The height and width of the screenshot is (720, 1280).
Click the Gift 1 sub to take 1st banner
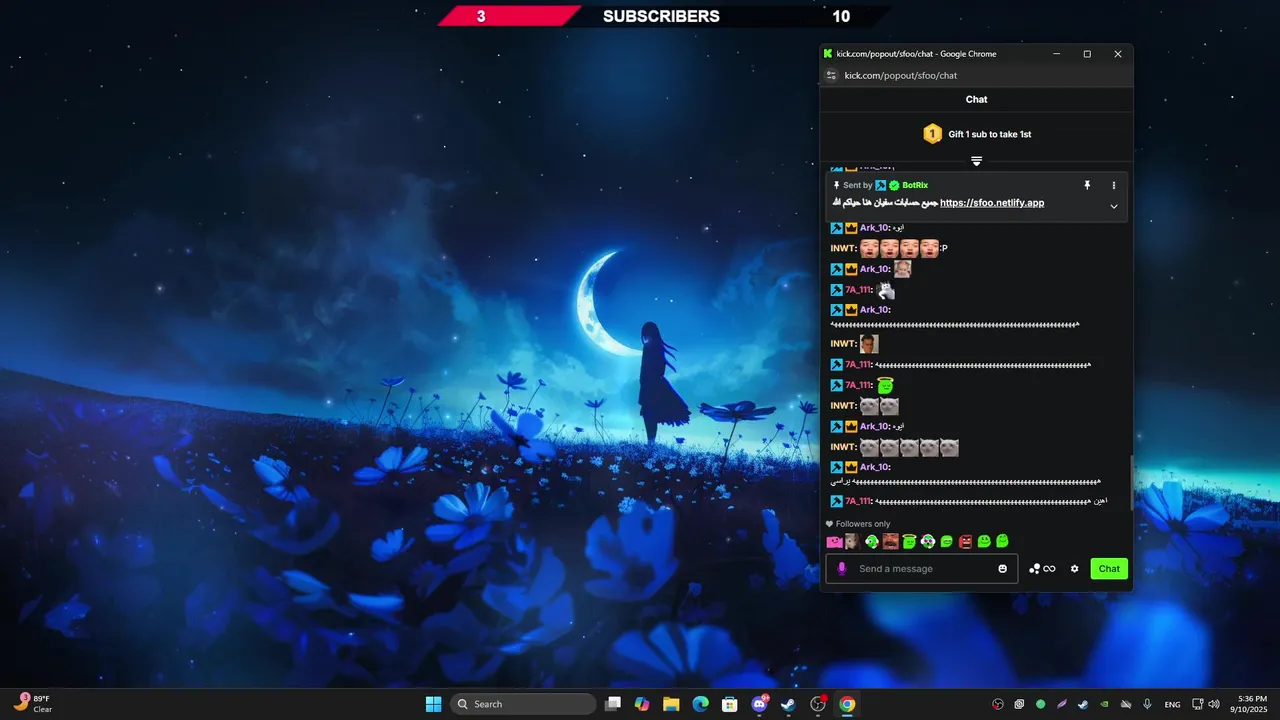[977, 134]
